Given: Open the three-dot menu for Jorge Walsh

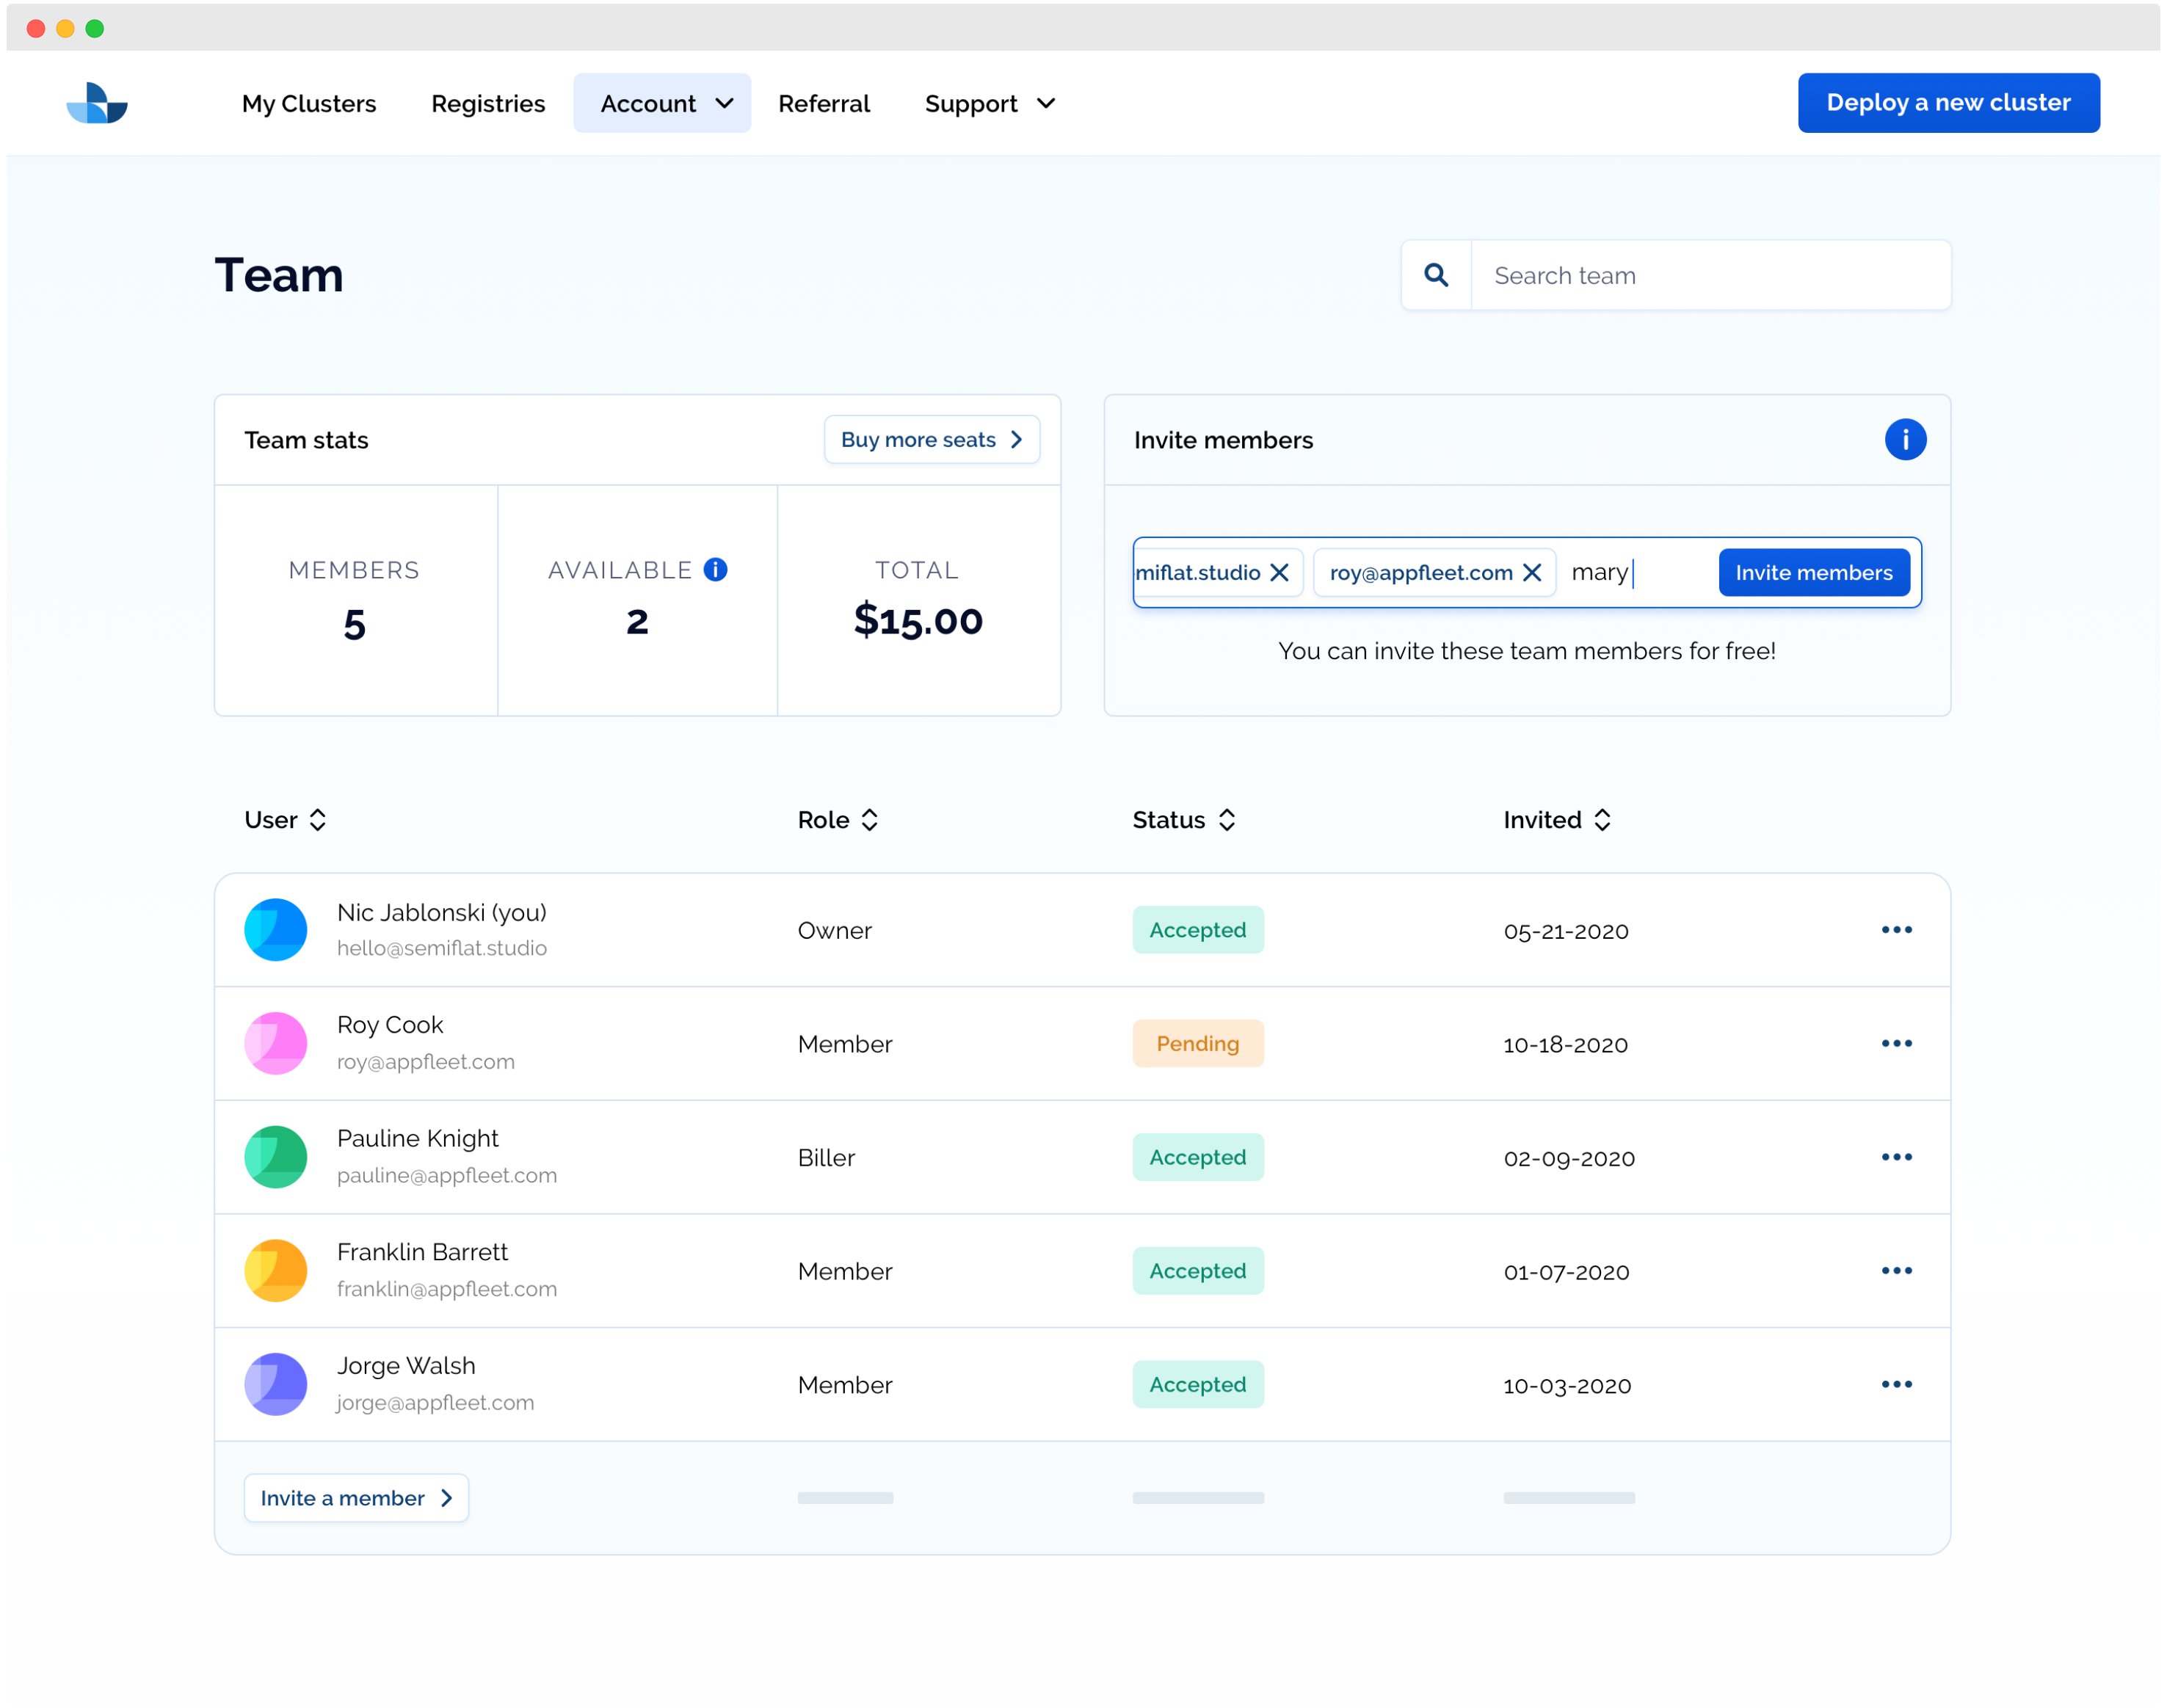Looking at the screenshot, I should 1895,1384.
